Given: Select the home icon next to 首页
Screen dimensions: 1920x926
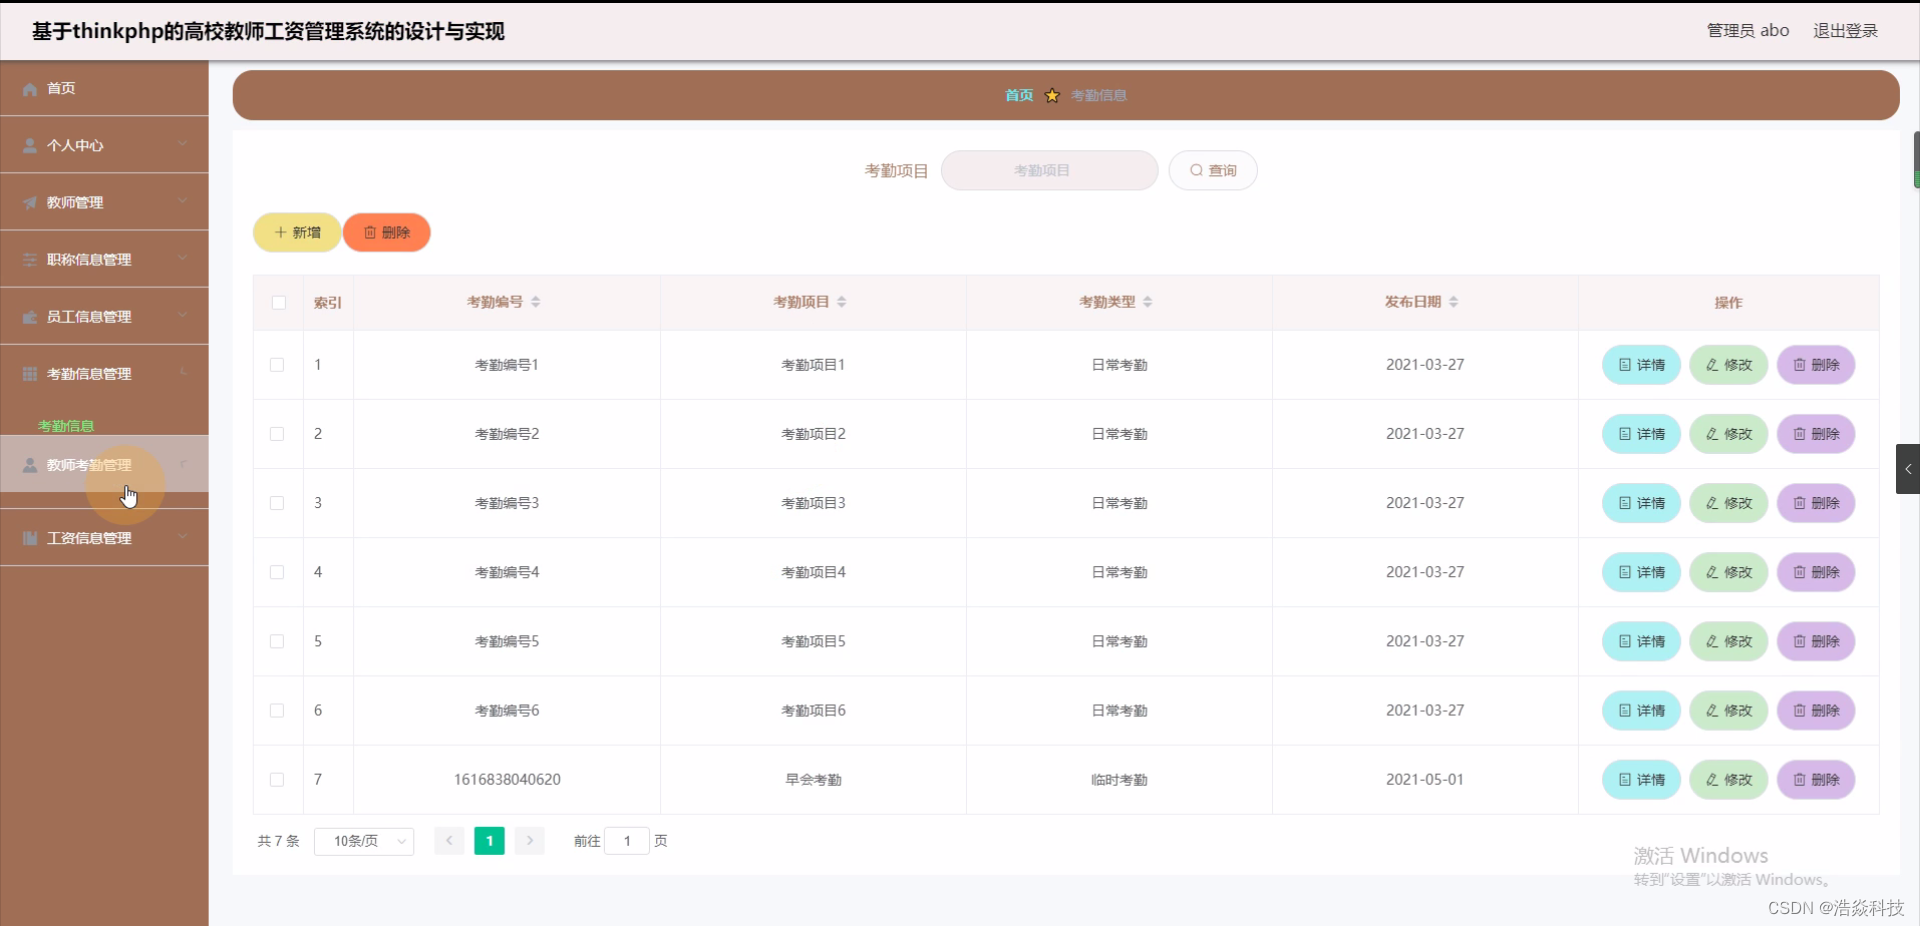Looking at the screenshot, I should click(29, 88).
